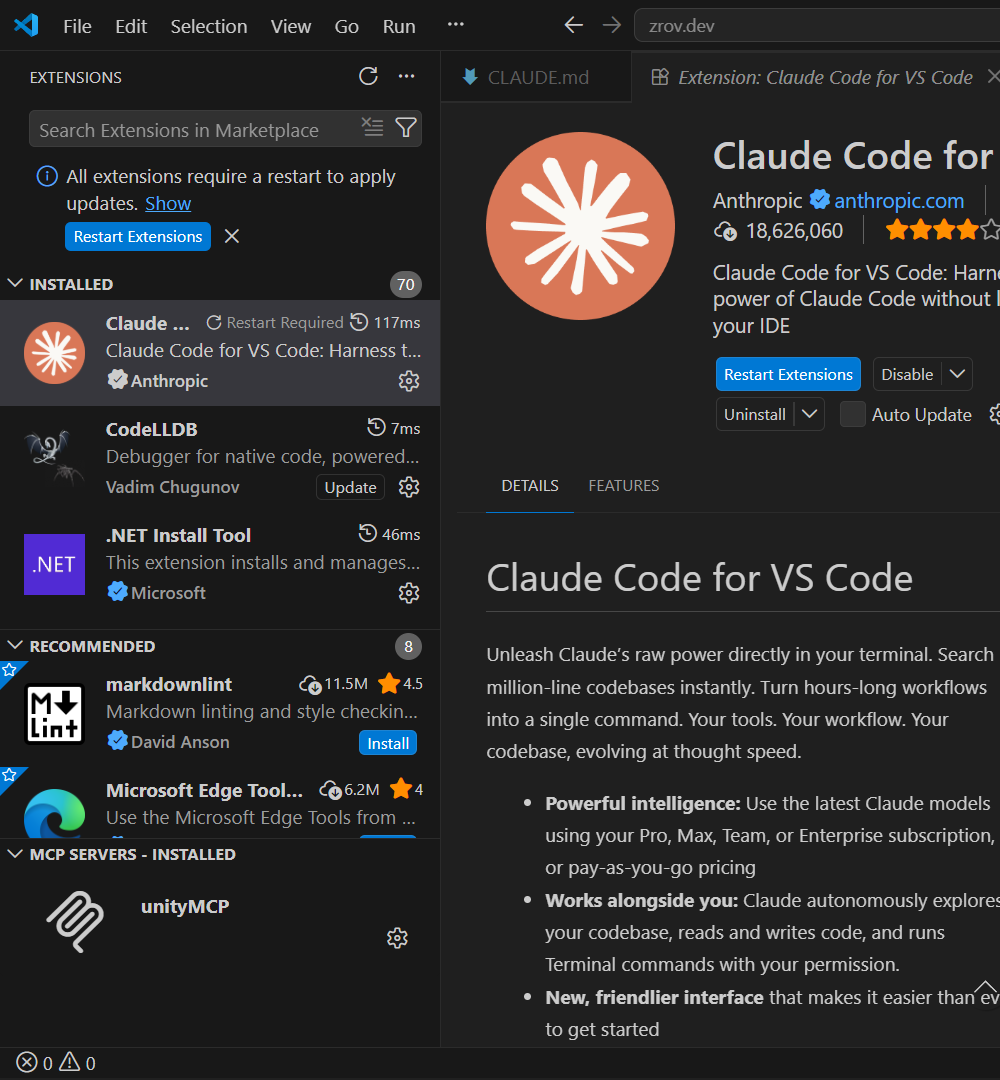Clear extensions search results icon

coord(373,127)
